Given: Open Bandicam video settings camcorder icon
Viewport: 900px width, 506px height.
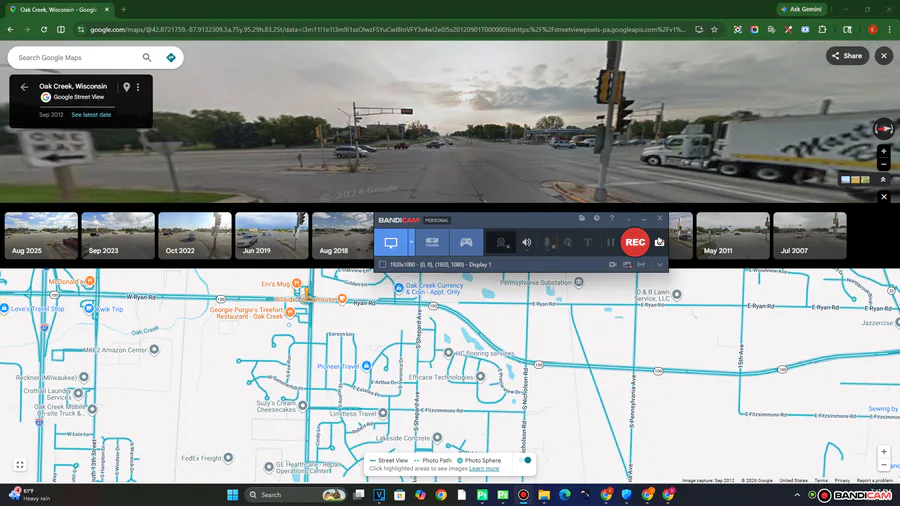Looking at the screenshot, I should 612,264.
